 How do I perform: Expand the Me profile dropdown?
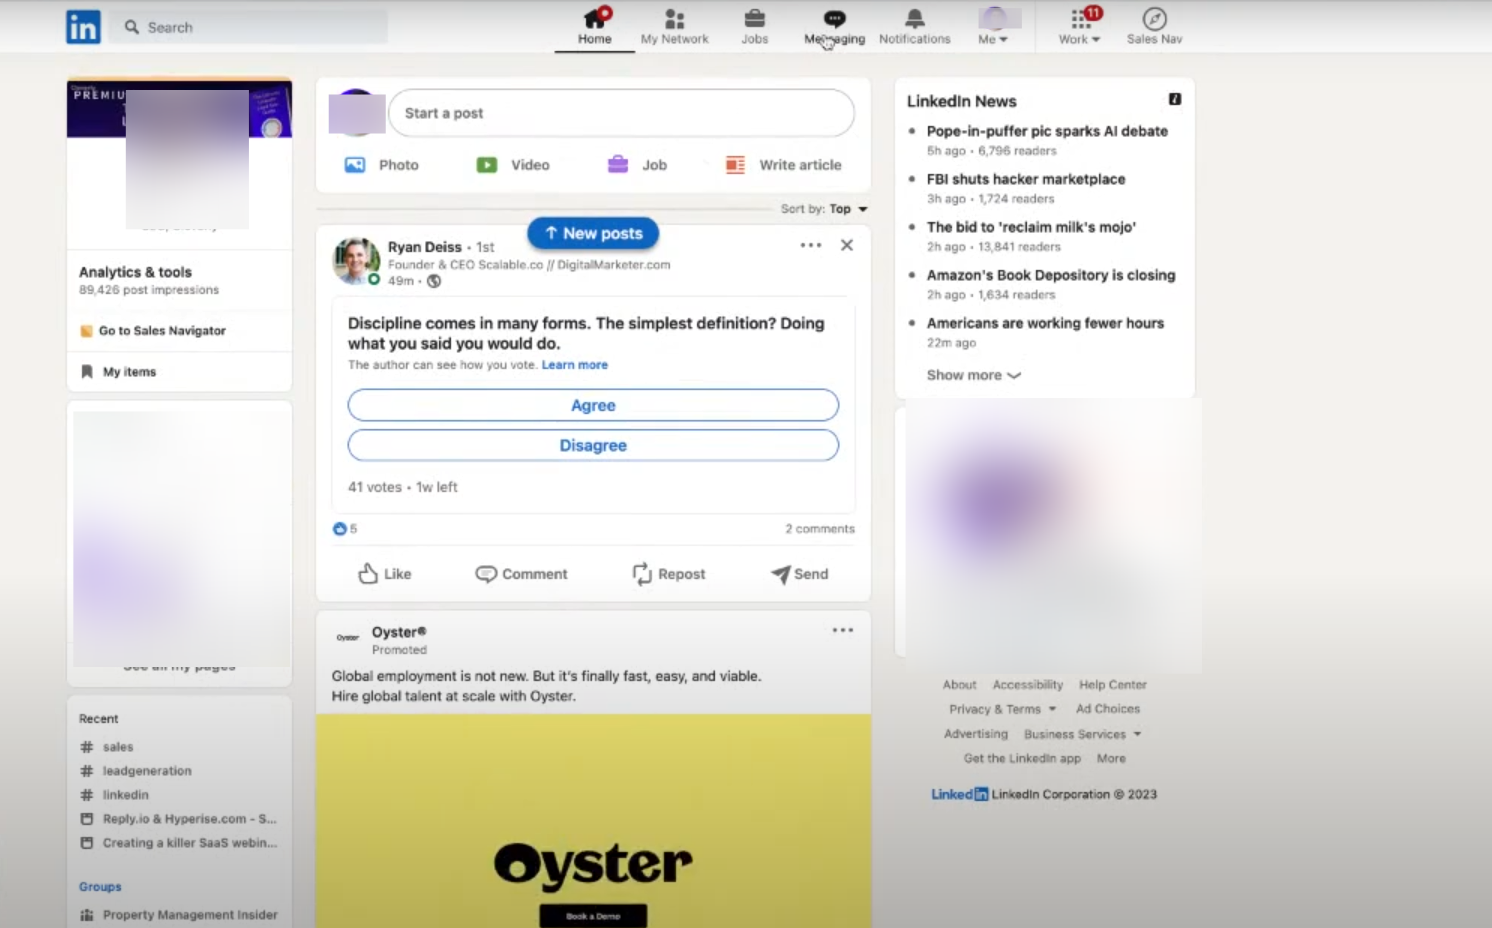coord(994,27)
